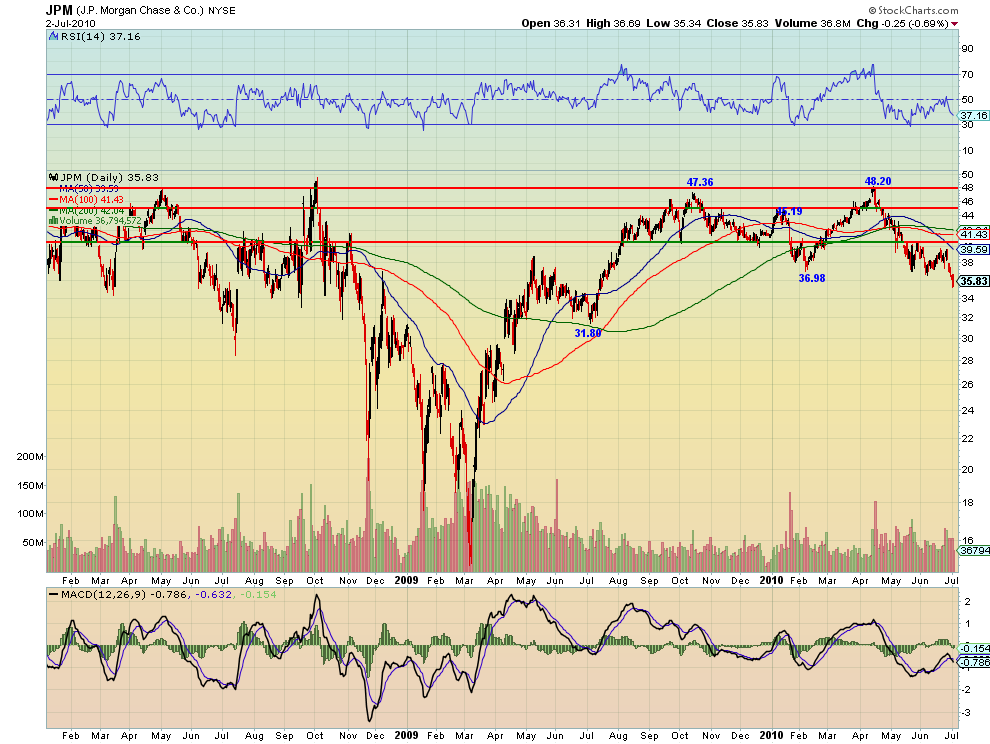The width and height of the screenshot is (990, 744).
Task: Click the RSI(14) 37.16 legend label
Action: [x=100, y=37]
